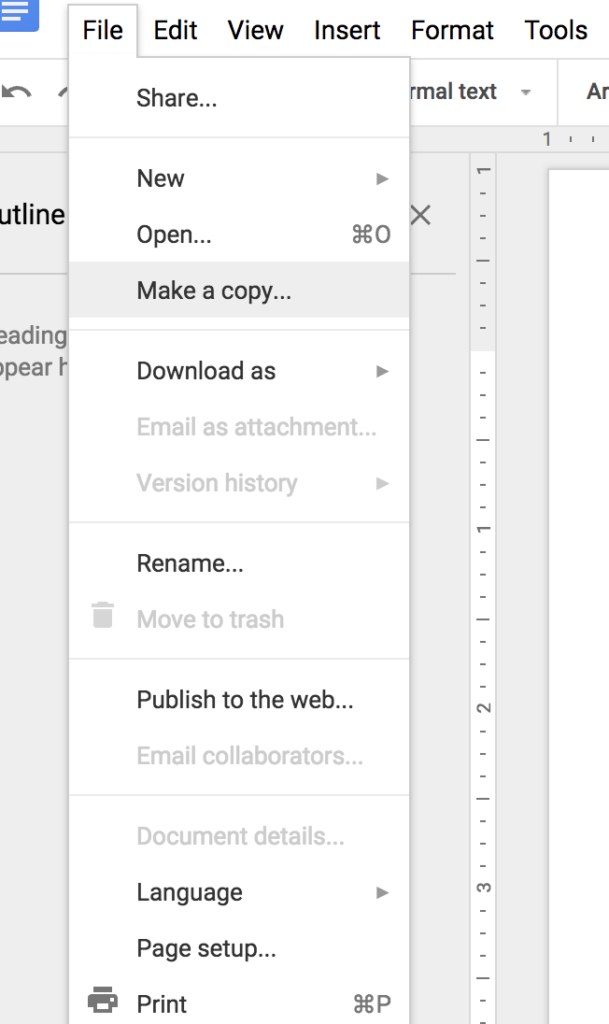The width and height of the screenshot is (609, 1024).
Task: Click the Undo arrow icon
Action: click(14, 91)
